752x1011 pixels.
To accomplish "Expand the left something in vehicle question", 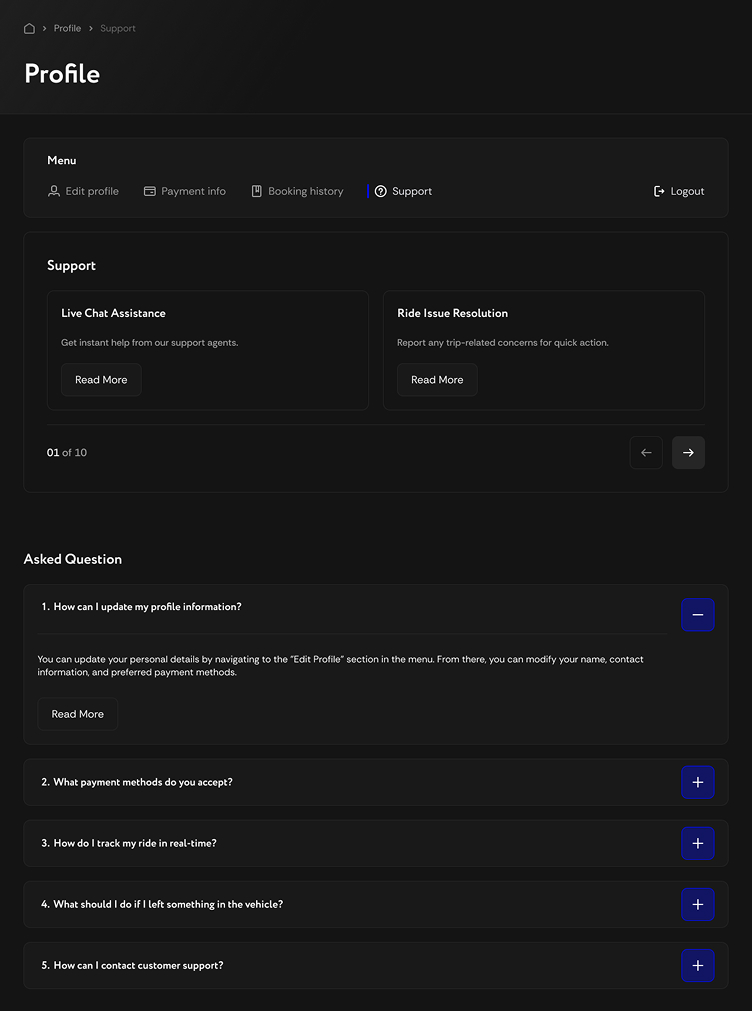I will pyautogui.click(x=698, y=904).
